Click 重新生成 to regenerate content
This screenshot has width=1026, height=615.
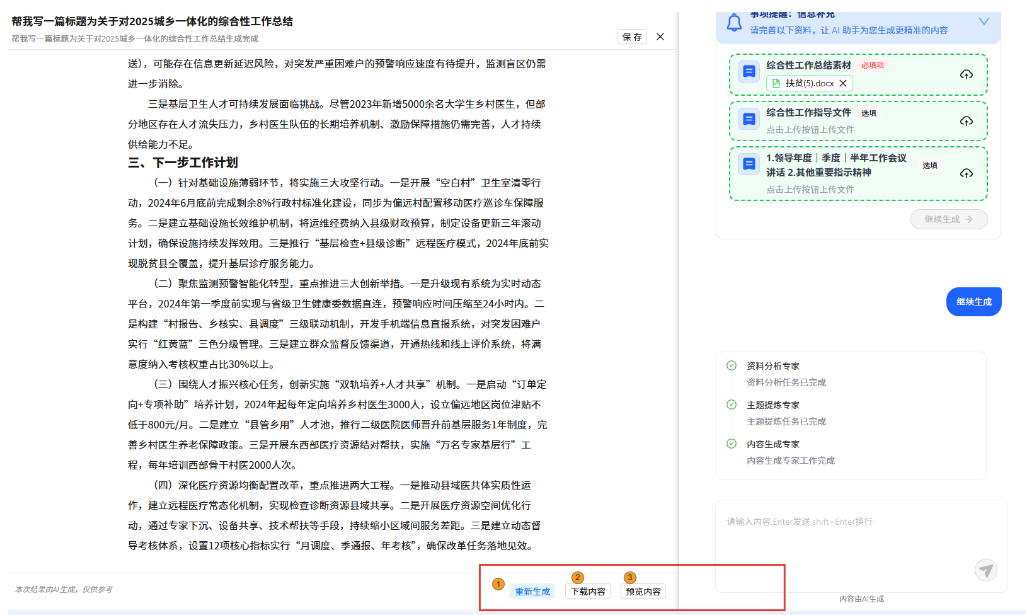click(x=532, y=591)
